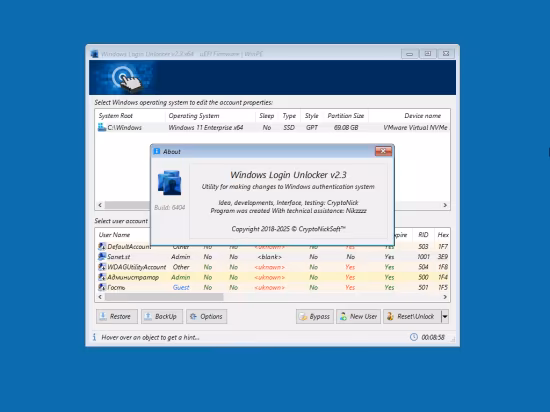Select the DefaultAccount name
Viewport: 550px width, 412px height.
tap(129, 246)
